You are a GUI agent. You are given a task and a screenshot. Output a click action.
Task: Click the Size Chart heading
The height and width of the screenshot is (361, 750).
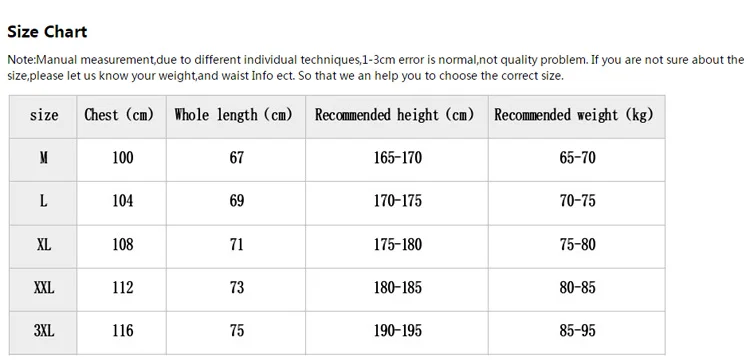point(47,32)
